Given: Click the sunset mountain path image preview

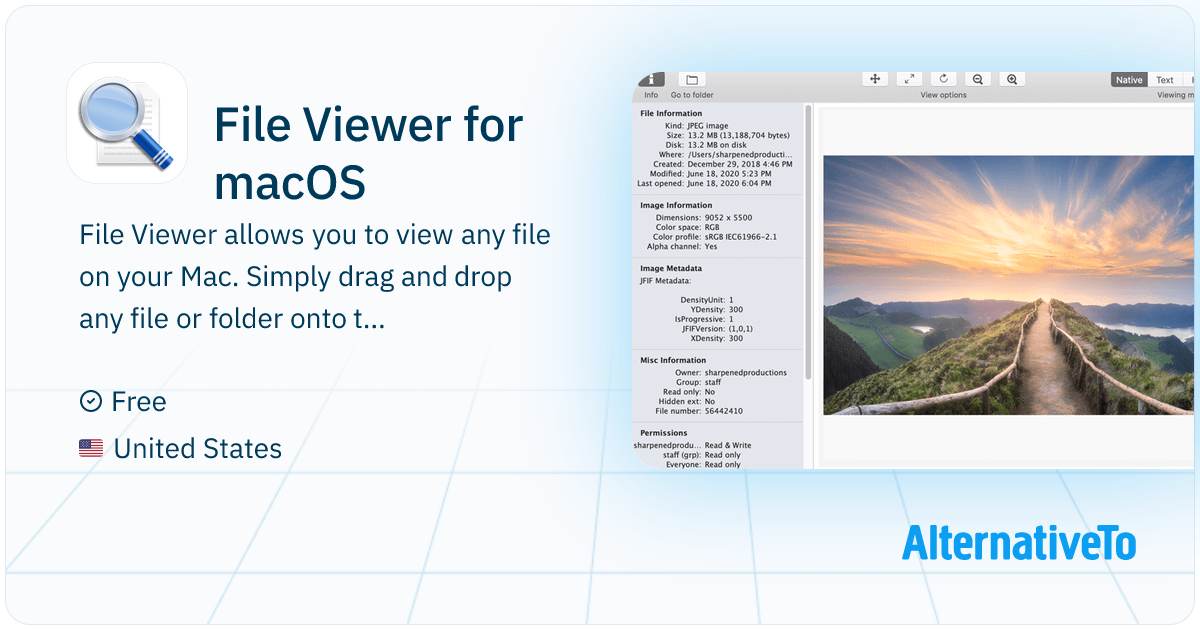Looking at the screenshot, I should pyautogui.click(x=1008, y=285).
